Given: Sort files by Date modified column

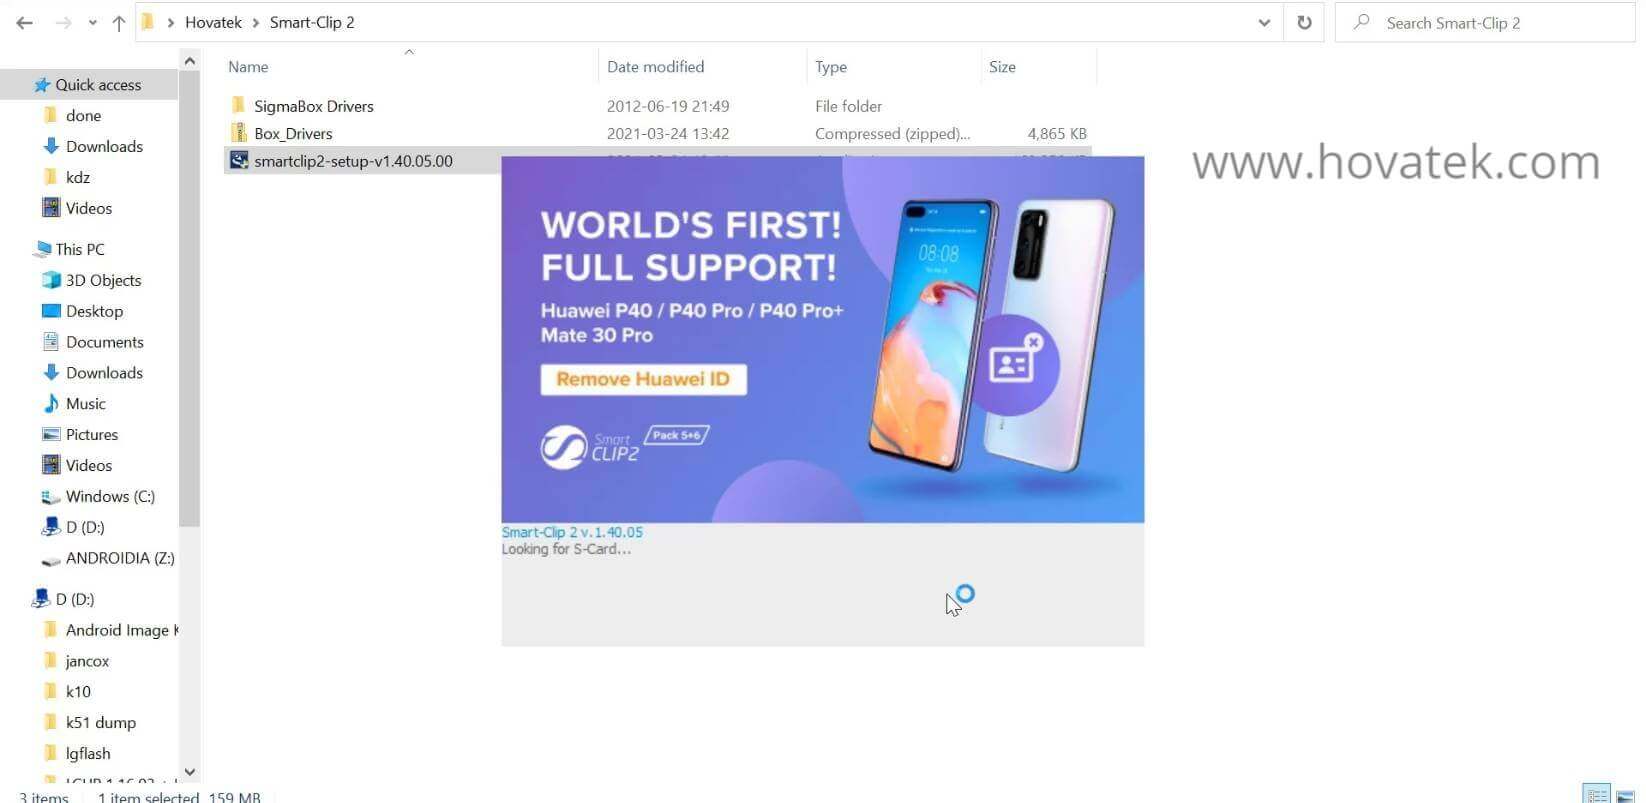Looking at the screenshot, I should (x=655, y=67).
